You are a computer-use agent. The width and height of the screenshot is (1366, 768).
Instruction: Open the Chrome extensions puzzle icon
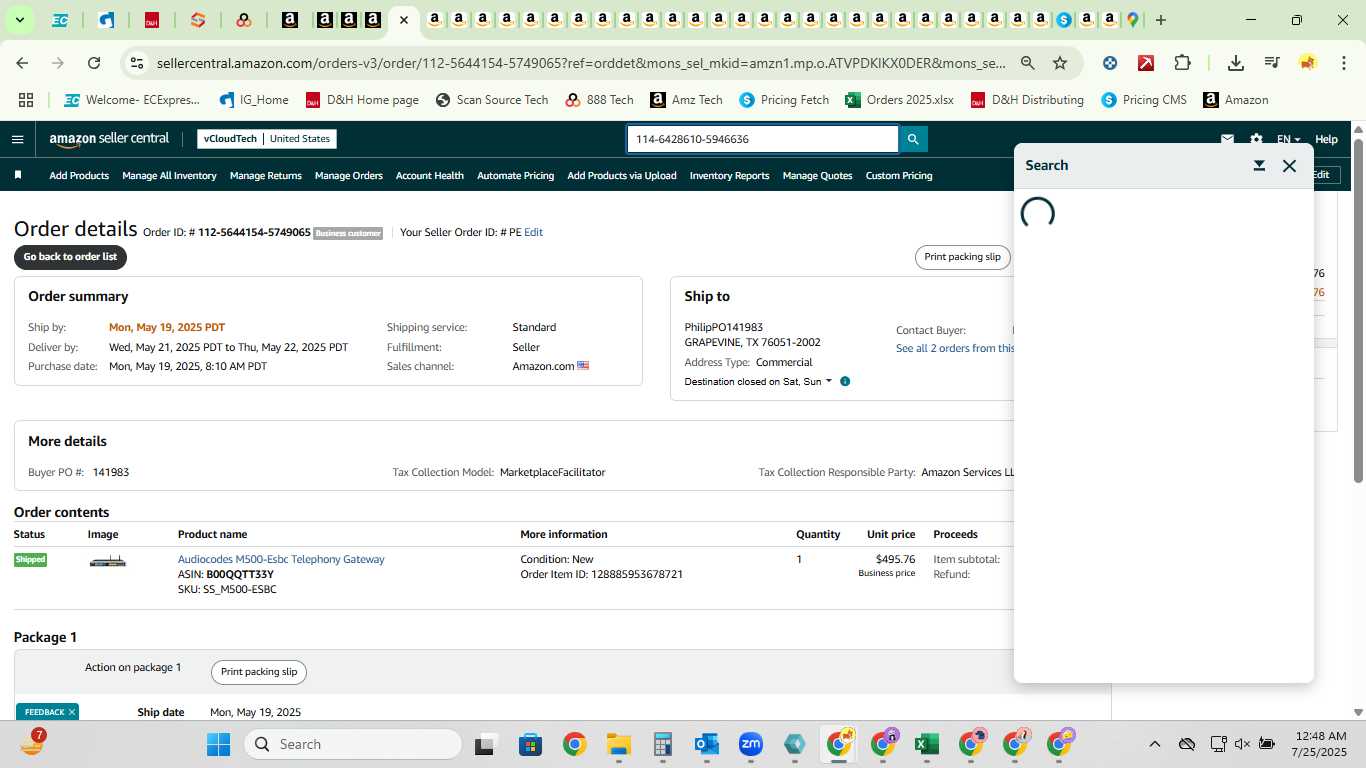pyautogui.click(x=1182, y=63)
